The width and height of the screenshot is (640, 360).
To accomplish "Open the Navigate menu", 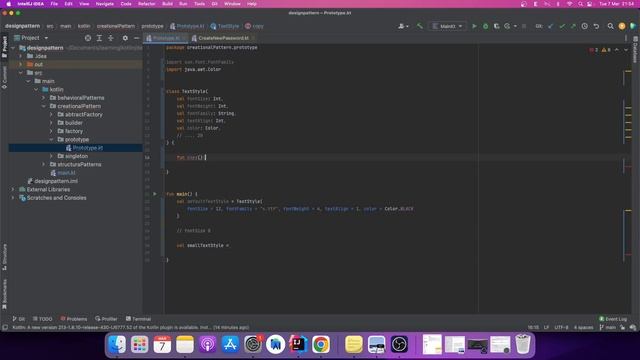I will coord(104,4).
